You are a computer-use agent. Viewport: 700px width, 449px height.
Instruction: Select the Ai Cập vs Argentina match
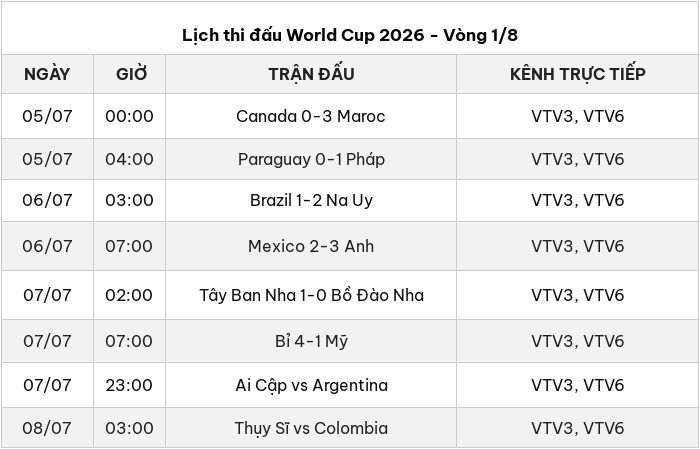[x=311, y=385]
